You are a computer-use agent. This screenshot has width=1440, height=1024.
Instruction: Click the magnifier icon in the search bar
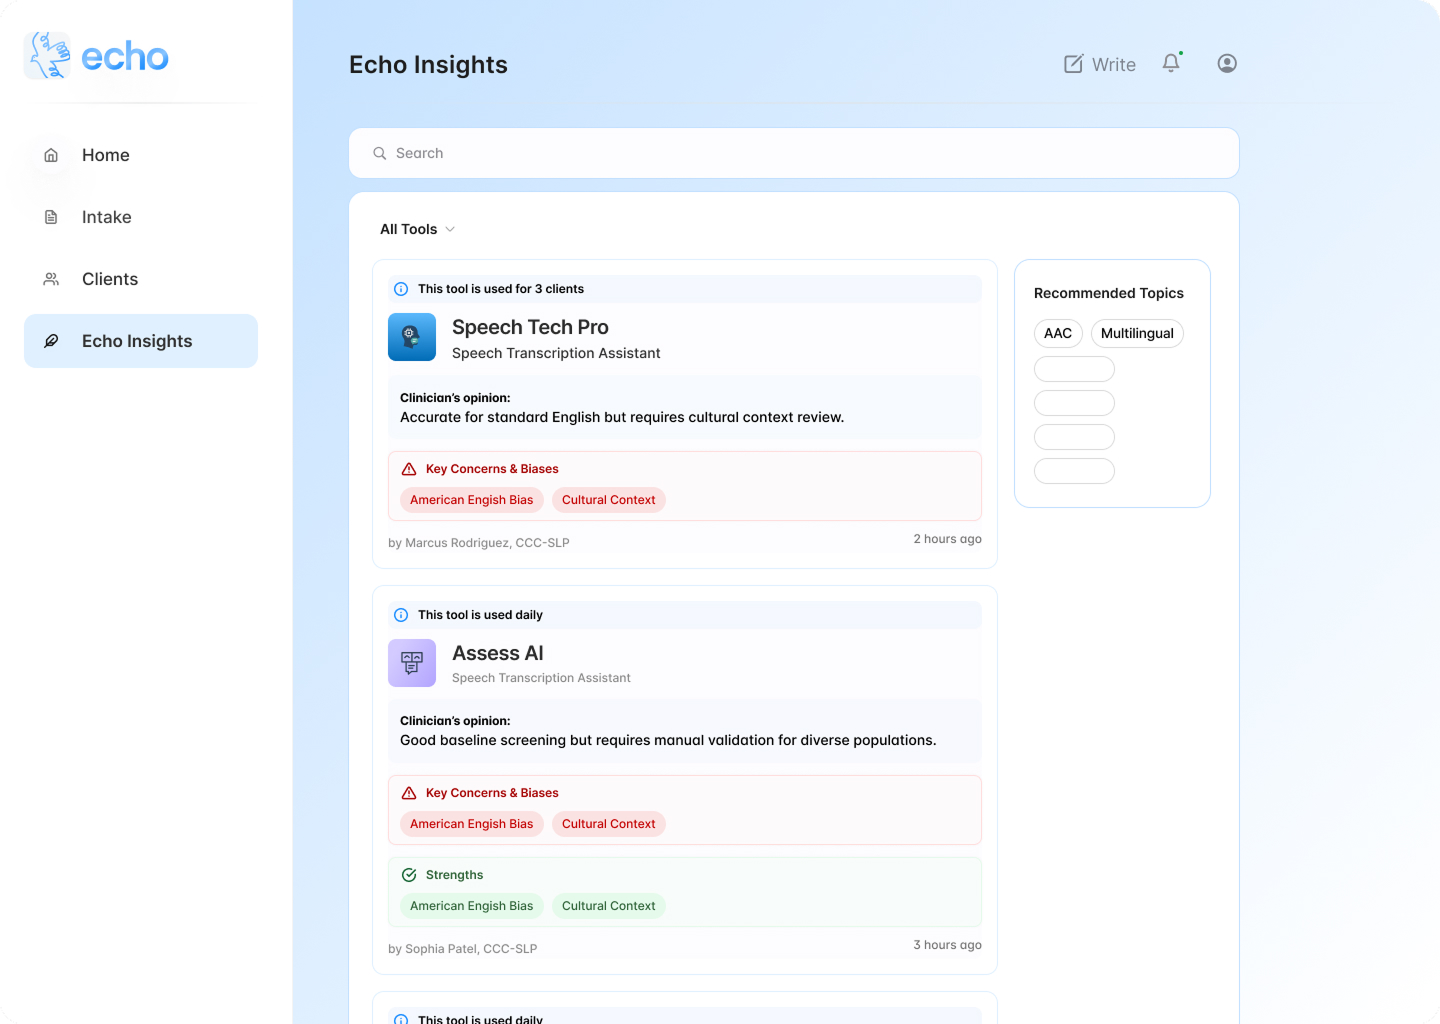[380, 153]
